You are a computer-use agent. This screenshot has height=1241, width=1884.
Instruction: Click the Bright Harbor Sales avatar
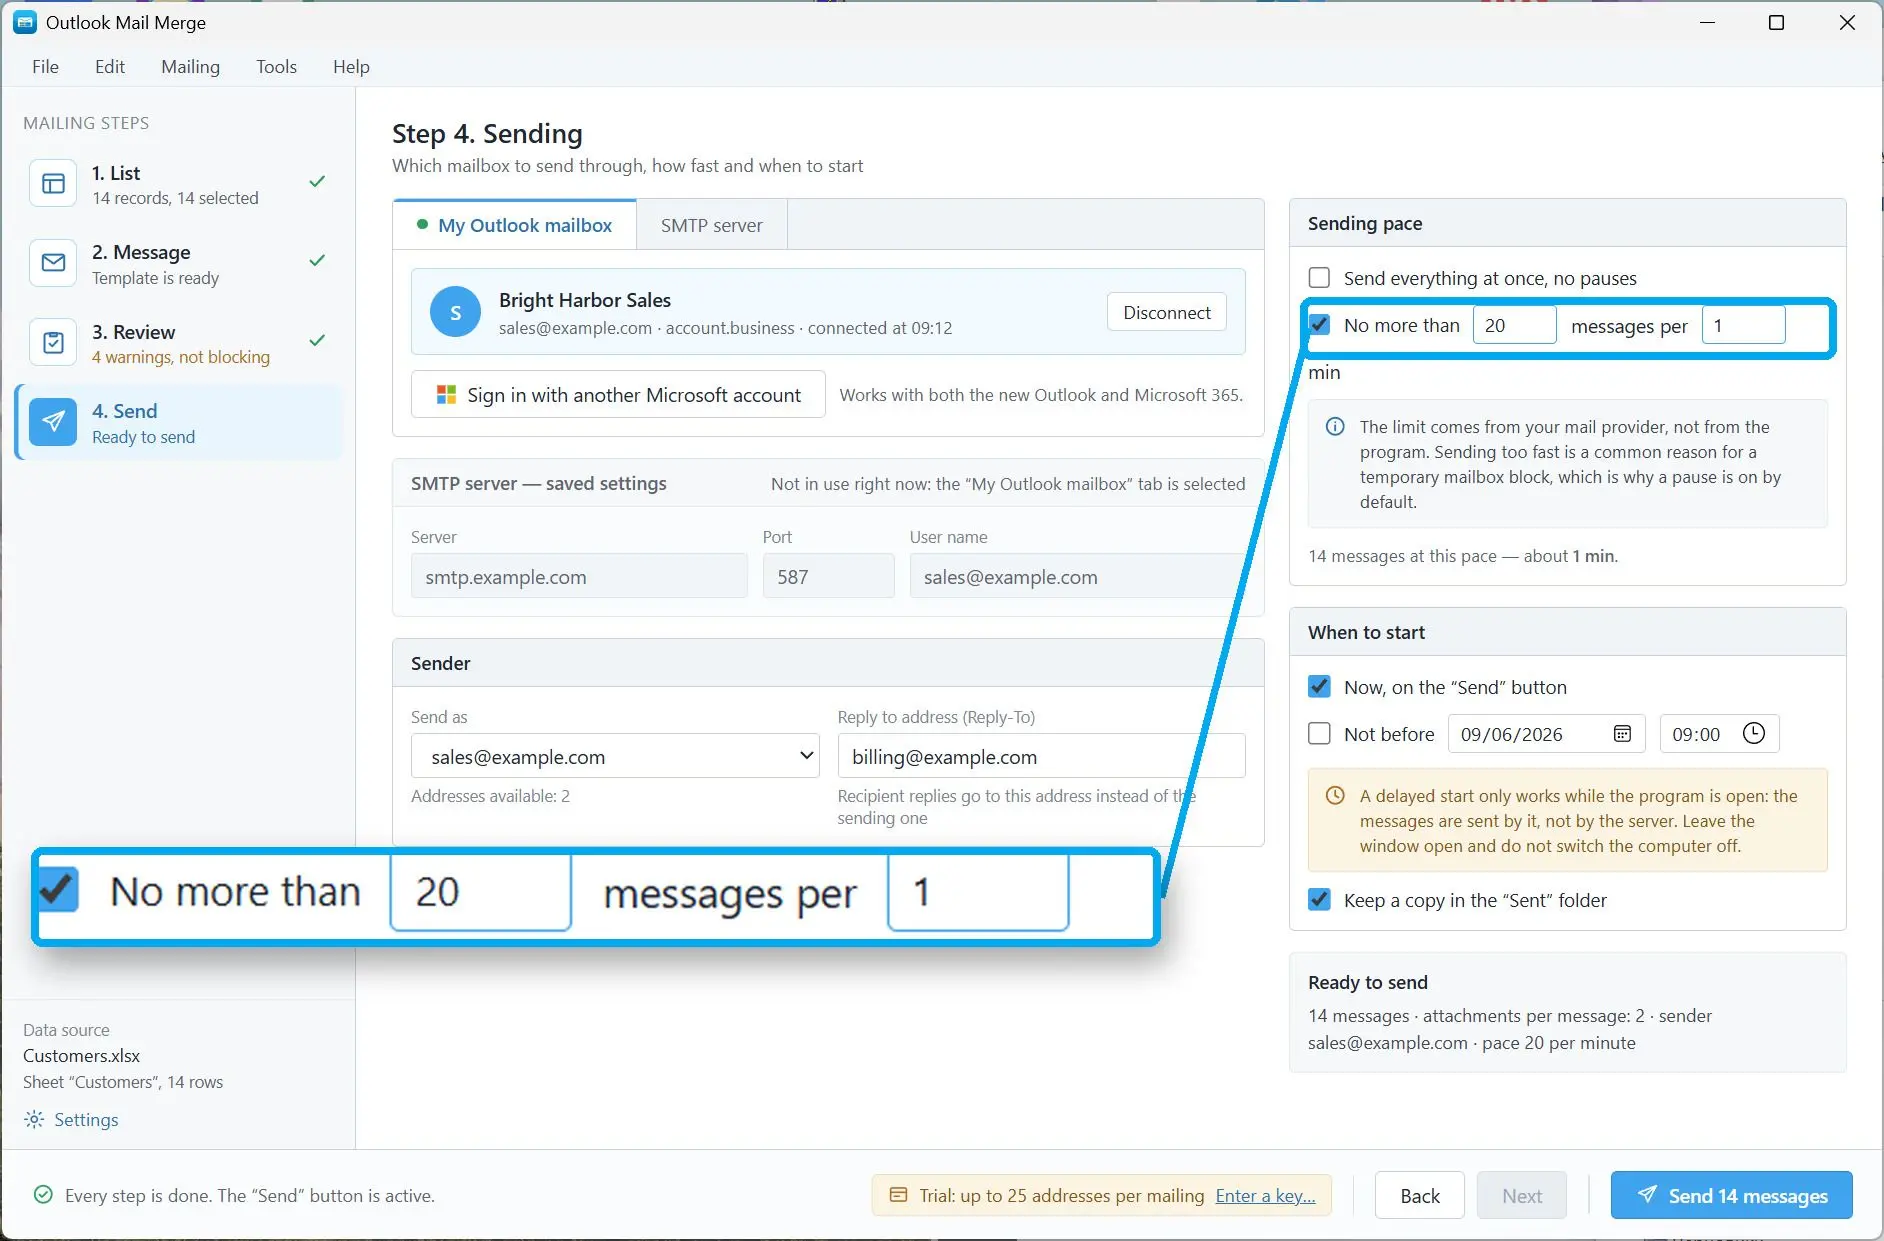point(455,312)
